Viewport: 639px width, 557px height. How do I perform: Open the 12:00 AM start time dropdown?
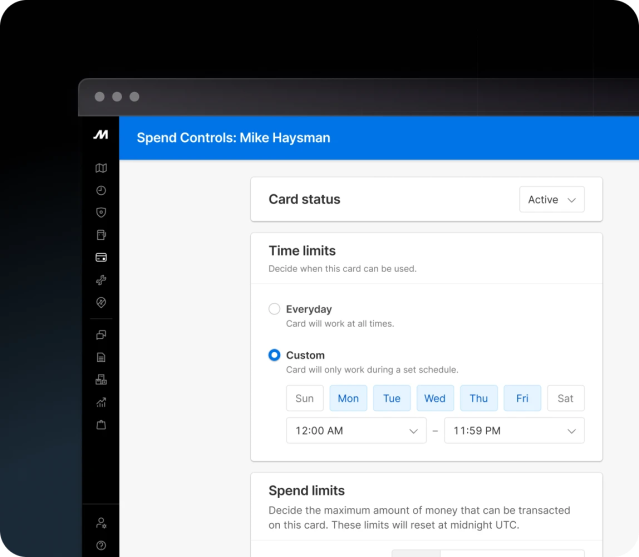pyautogui.click(x=356, y=431)
